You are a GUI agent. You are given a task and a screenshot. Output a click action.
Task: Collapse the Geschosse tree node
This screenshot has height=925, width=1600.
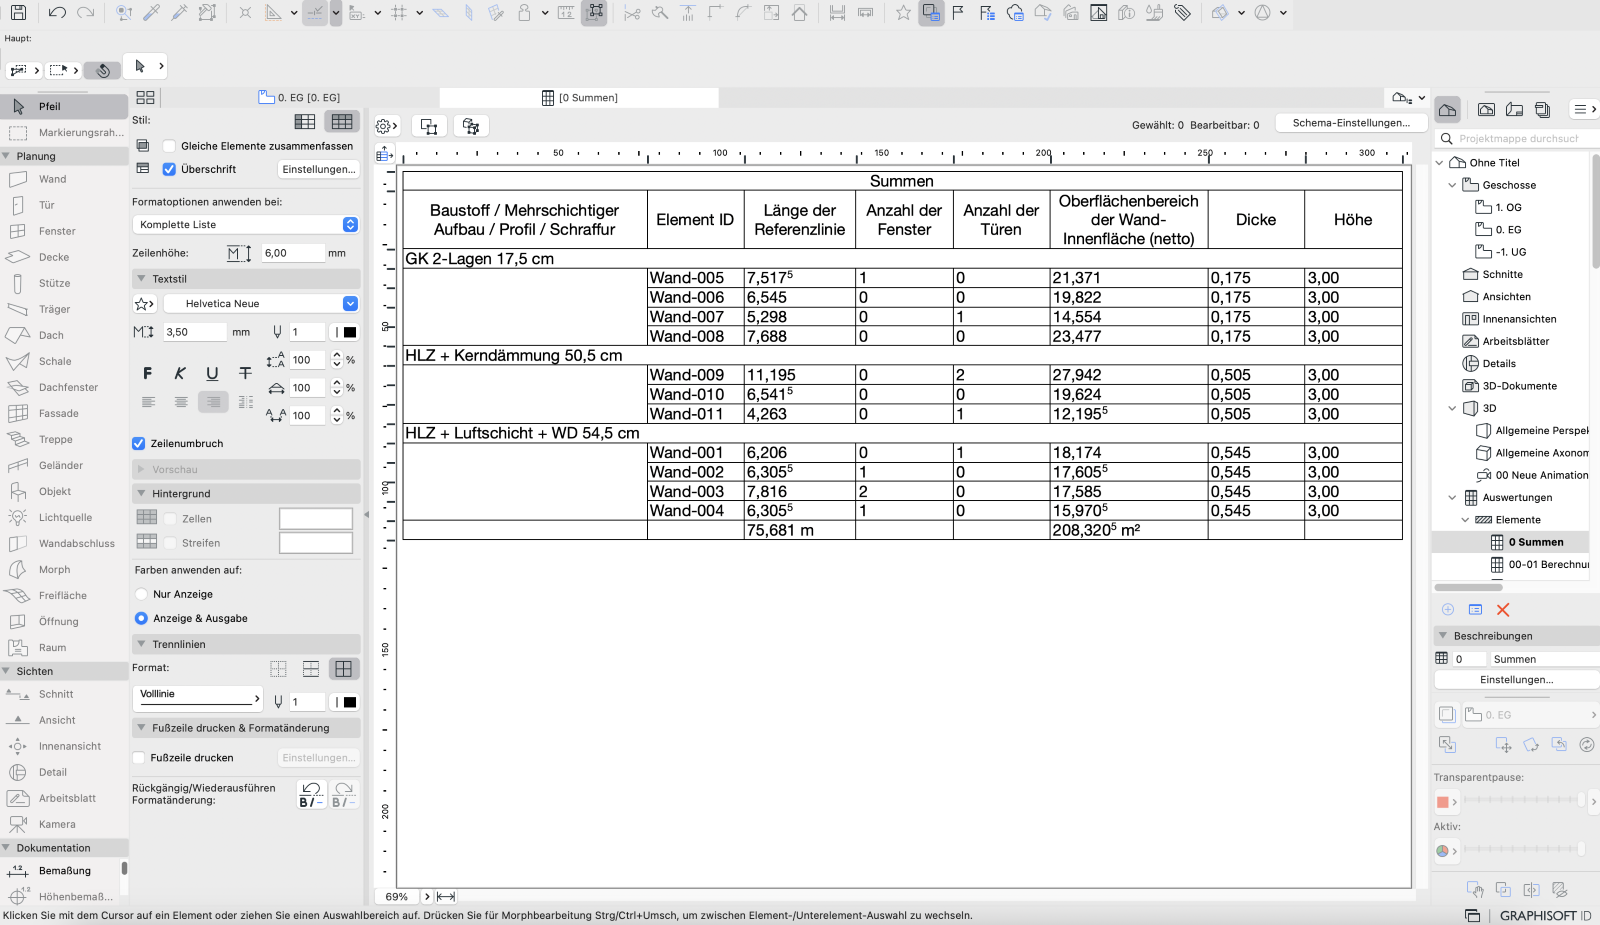[1453, 185]
